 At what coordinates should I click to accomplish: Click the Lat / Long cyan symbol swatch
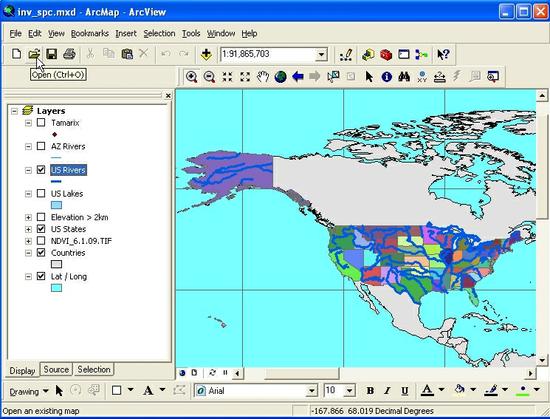click(56, 288)
